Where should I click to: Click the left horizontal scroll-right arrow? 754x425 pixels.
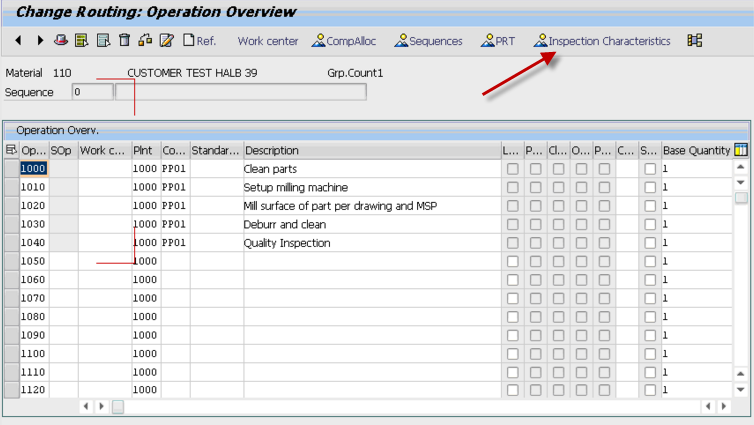pyautogui.click(x=101, y=406)
